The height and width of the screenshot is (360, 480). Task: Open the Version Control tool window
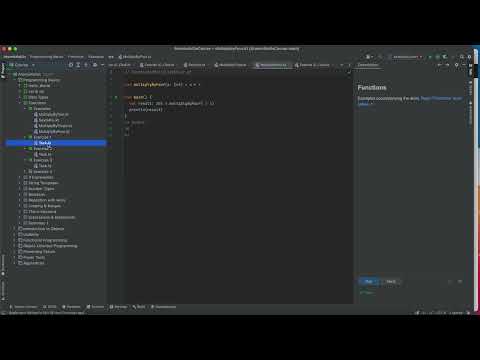tap(23, 307)
